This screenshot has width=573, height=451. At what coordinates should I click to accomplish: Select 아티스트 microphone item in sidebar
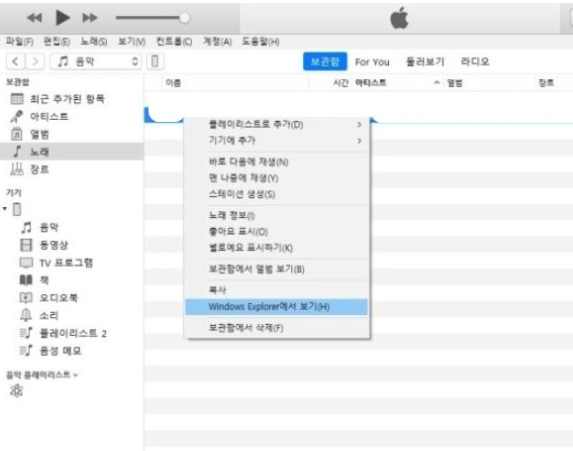coord(72,117)
